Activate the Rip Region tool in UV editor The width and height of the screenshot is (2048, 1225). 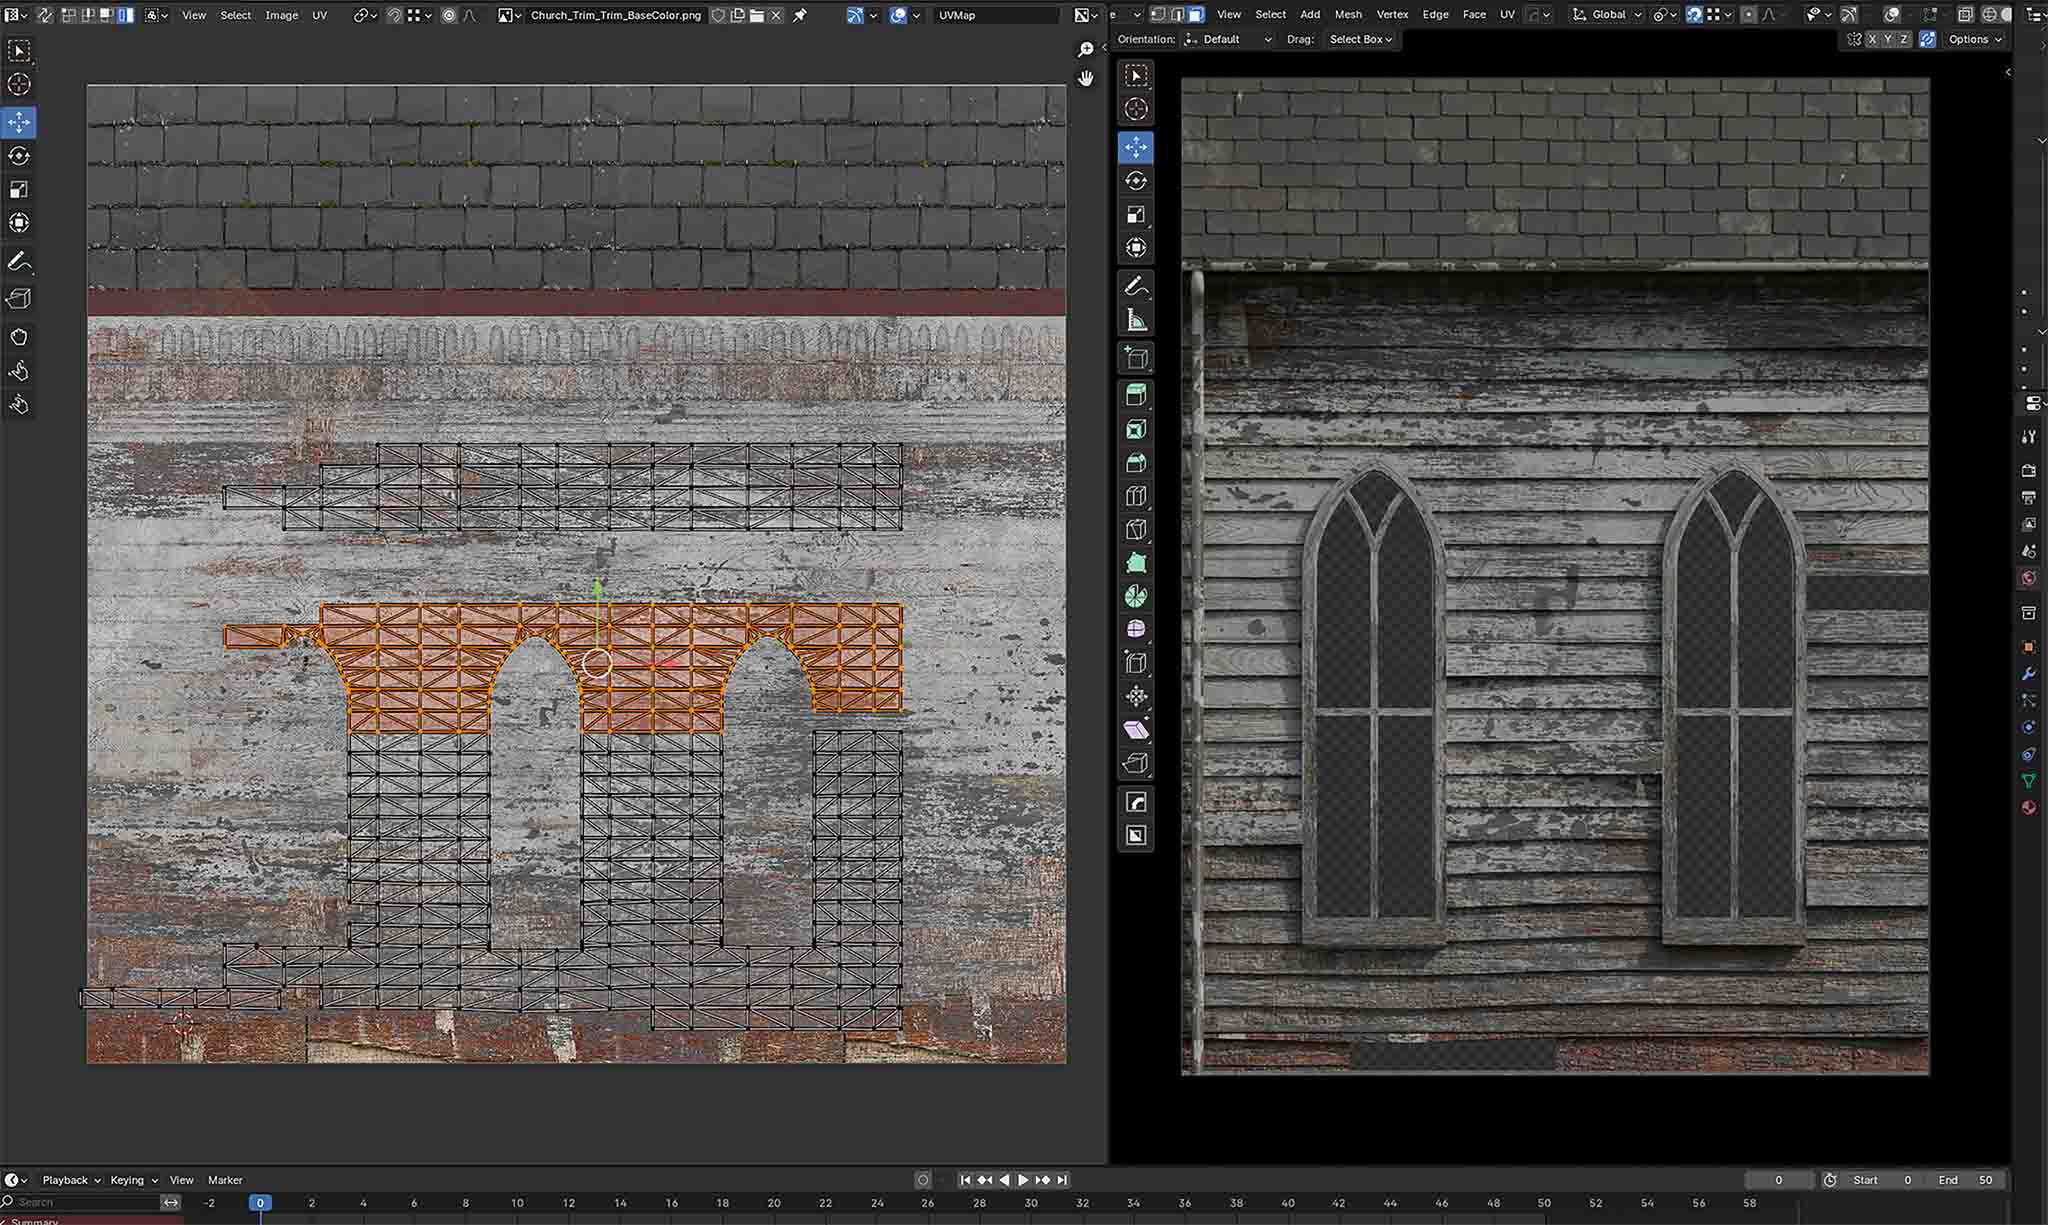coord(19,299)
